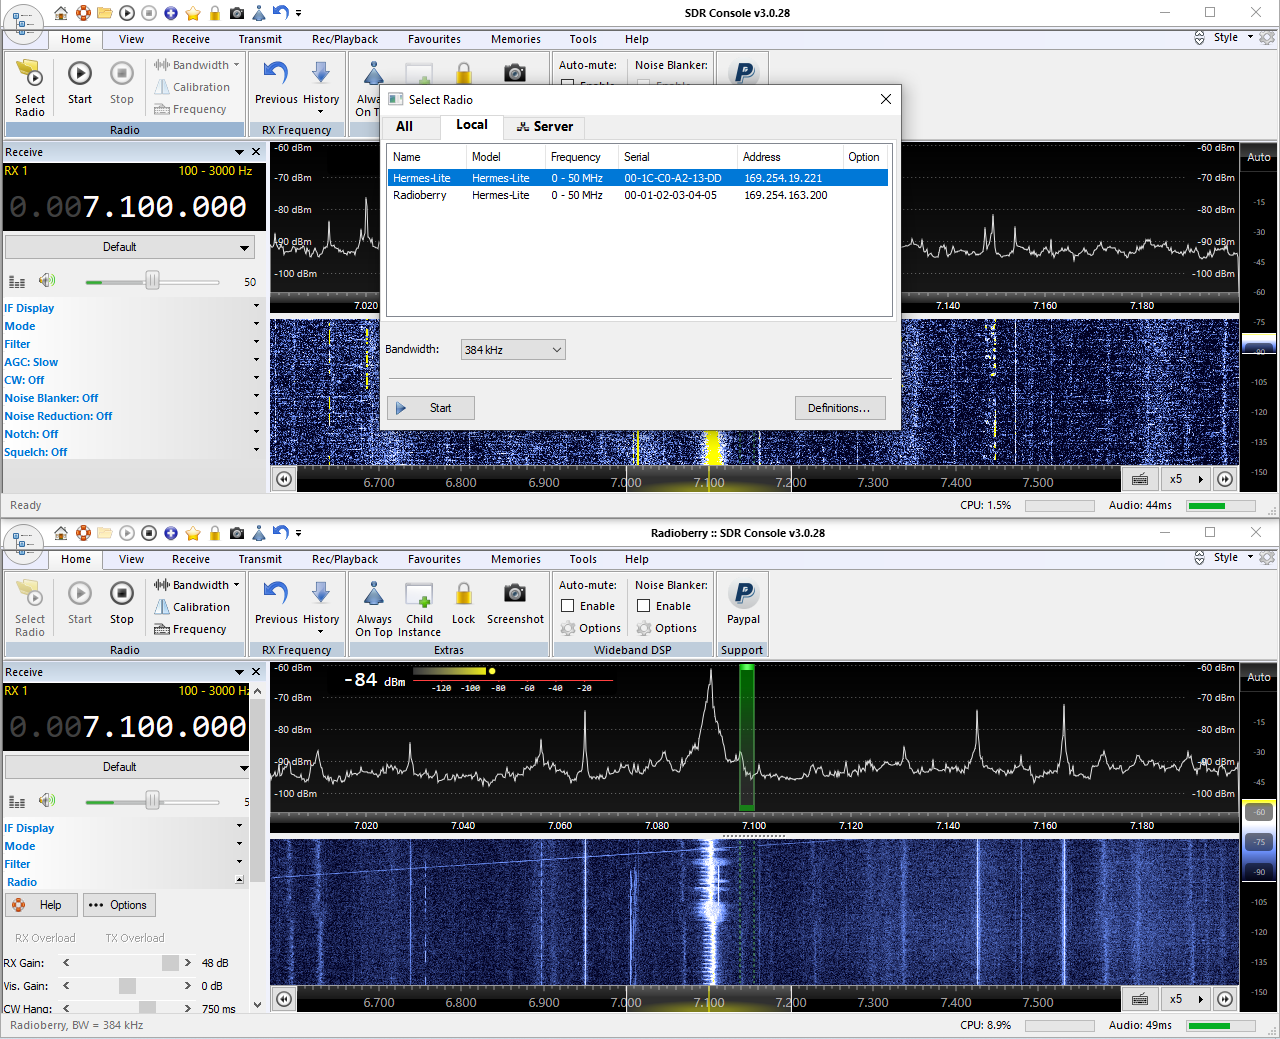Open the Default dropdown in the upper Receive panel
Viewport: 1280px width, 1039px height.
[x=129, y=247]
